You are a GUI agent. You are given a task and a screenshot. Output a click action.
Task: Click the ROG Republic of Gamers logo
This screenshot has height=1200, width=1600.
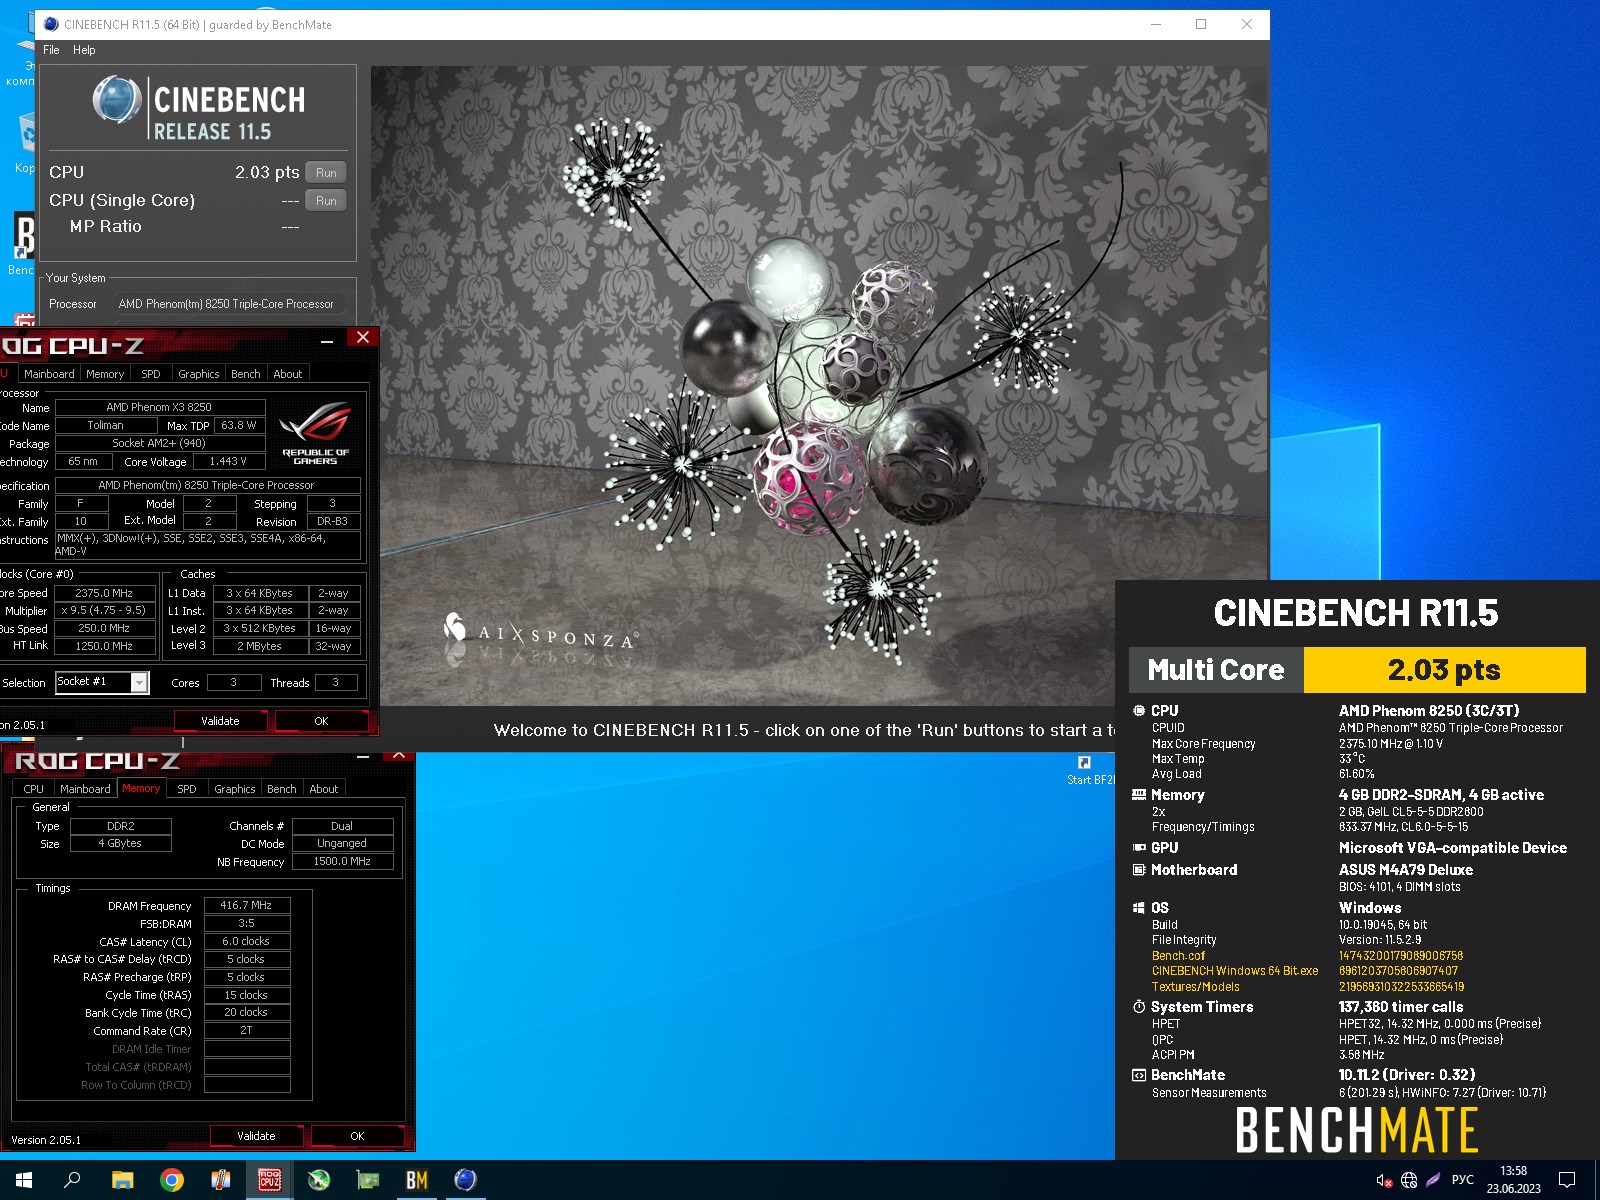[x=316, y=433]
